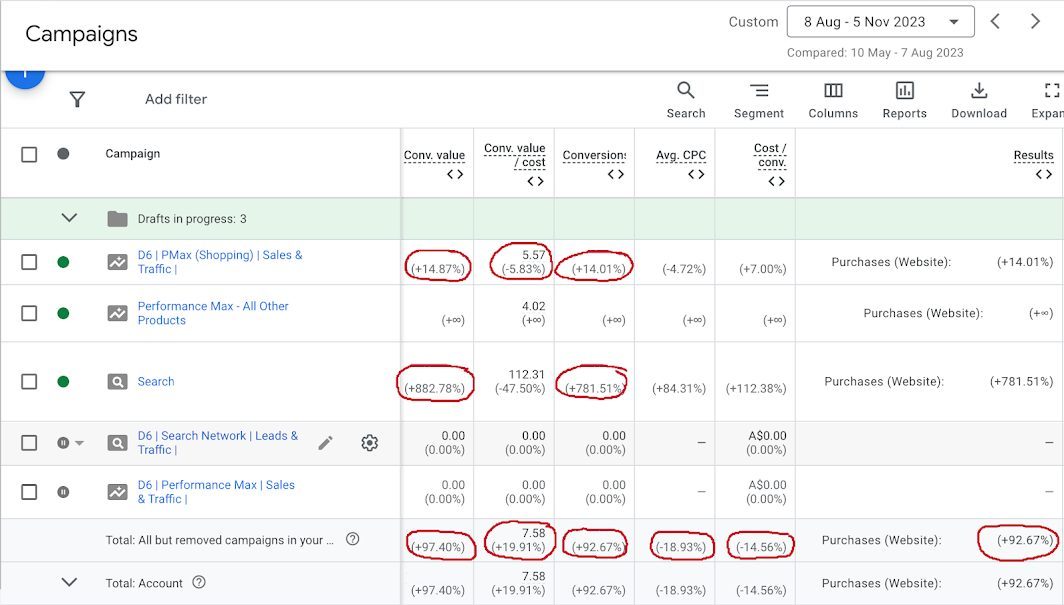Open settings gear for D6 Search Network campaign

(x=370, y=443)
